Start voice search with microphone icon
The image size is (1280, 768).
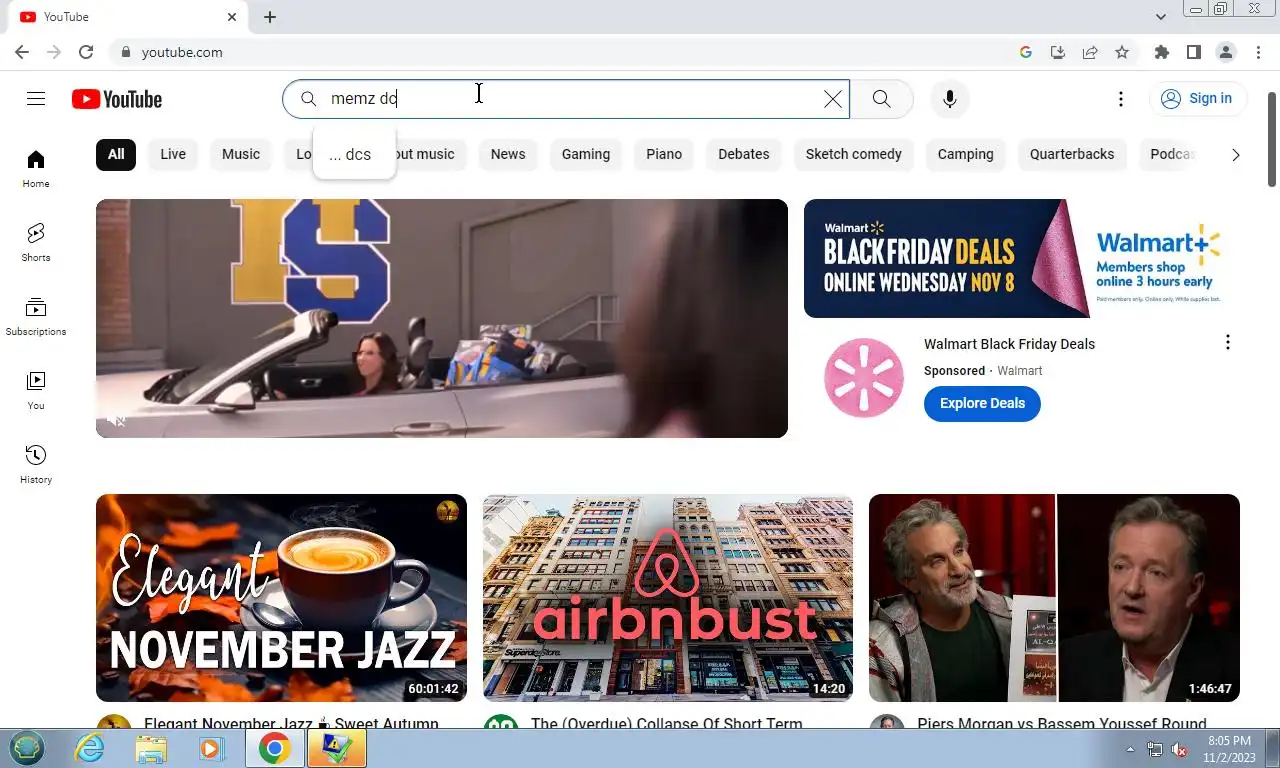point(950,99)
